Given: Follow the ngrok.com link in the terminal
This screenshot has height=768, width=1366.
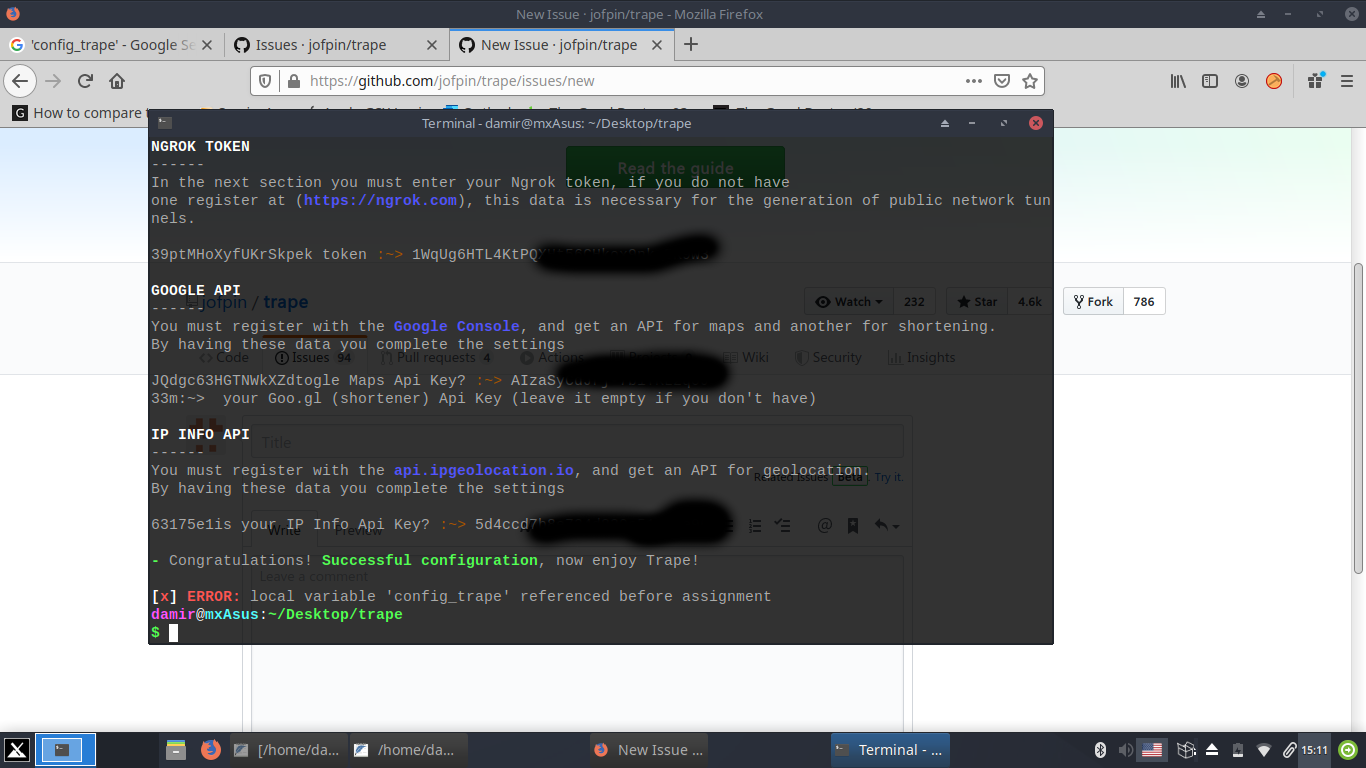Looking at the screenshot, I should (379, 200).
